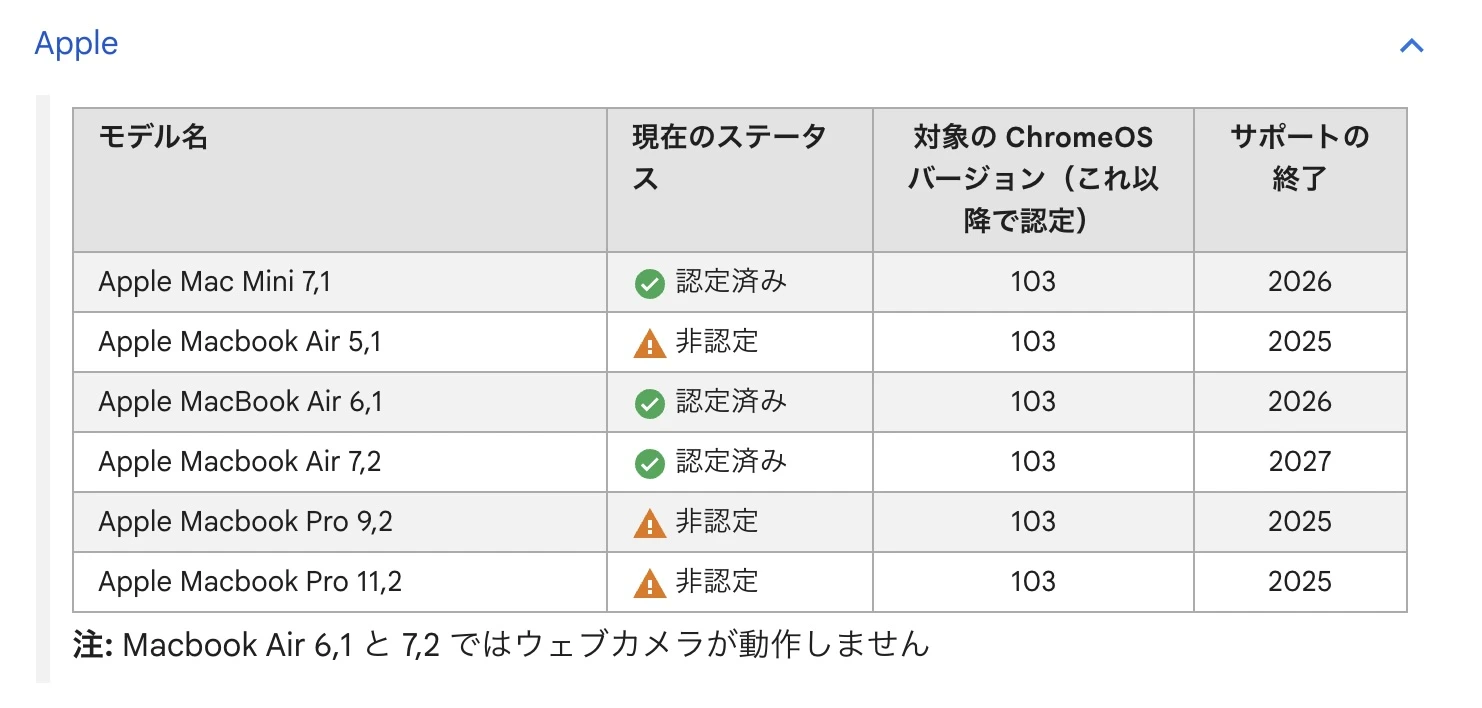Screen dimensions: 1482x708
Task: Click warning icon for Macbook Pro 9,2
Action: coord(649,523)
